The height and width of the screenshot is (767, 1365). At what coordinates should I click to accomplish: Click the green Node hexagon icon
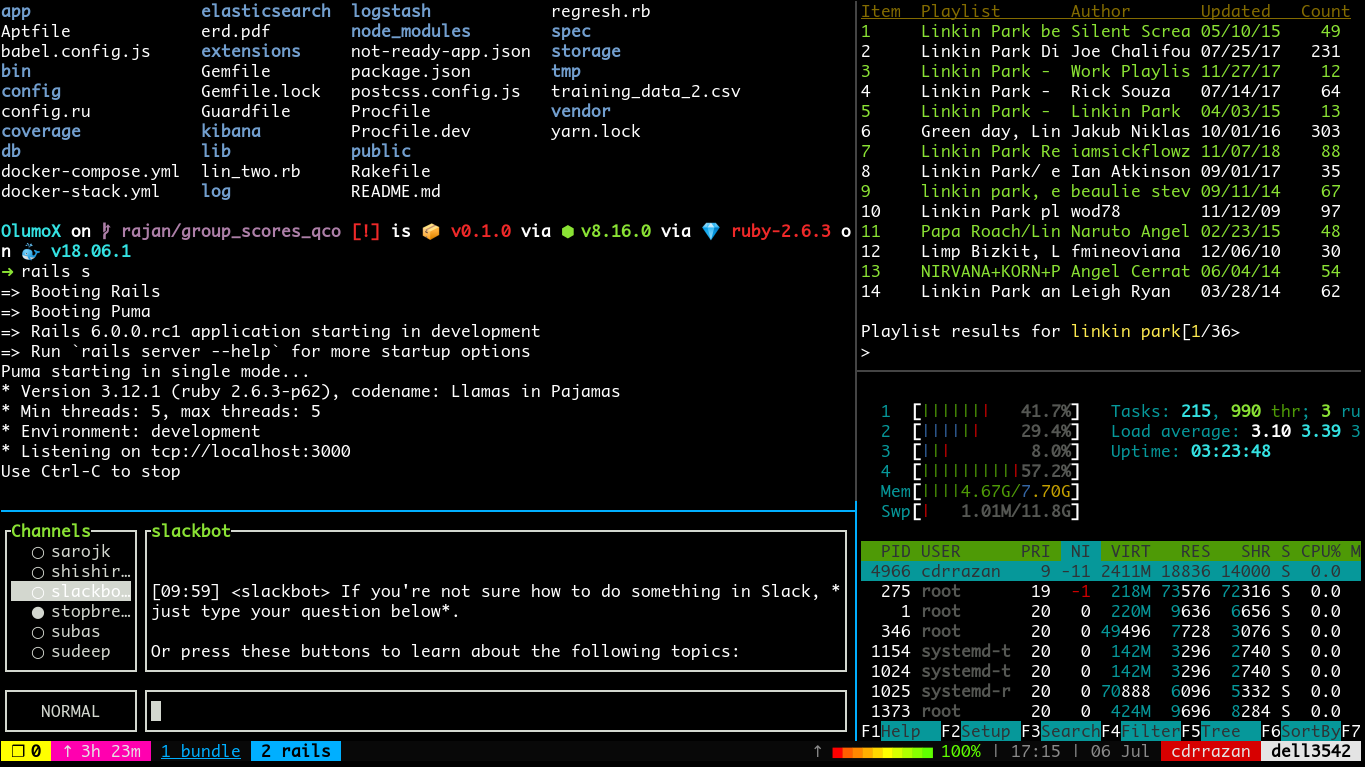pyautogui.click(x=567, y=231)
